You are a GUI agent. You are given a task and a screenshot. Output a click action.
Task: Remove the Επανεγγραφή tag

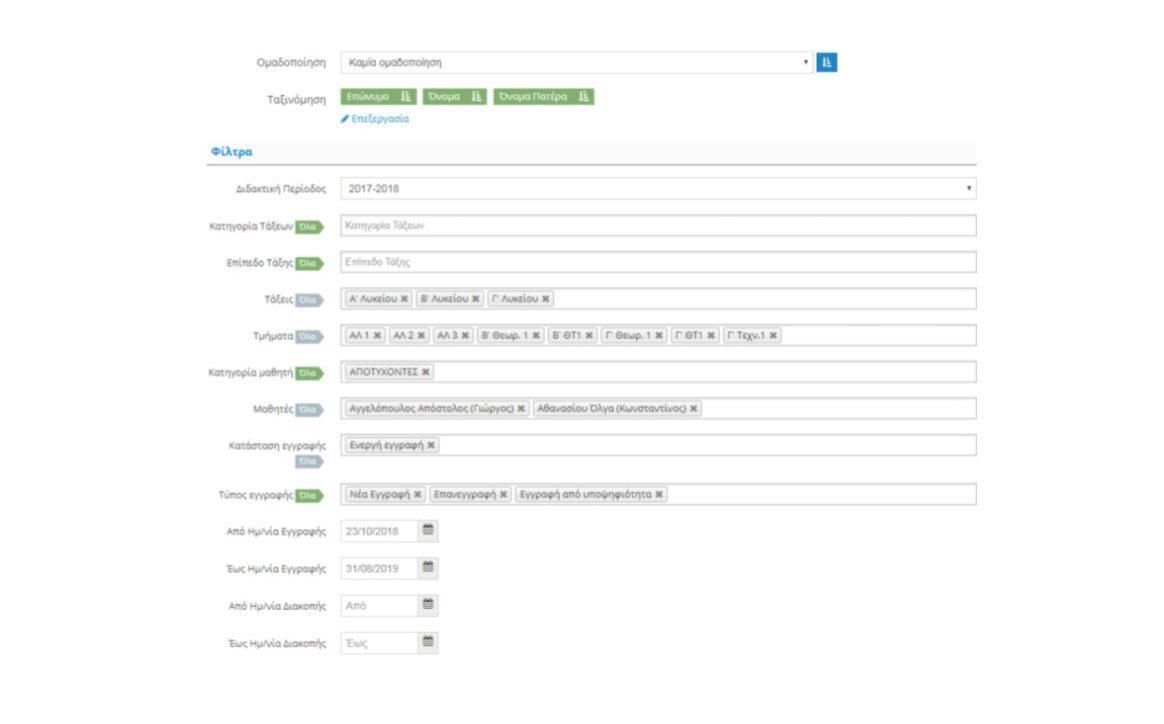(x=503, y=495)
